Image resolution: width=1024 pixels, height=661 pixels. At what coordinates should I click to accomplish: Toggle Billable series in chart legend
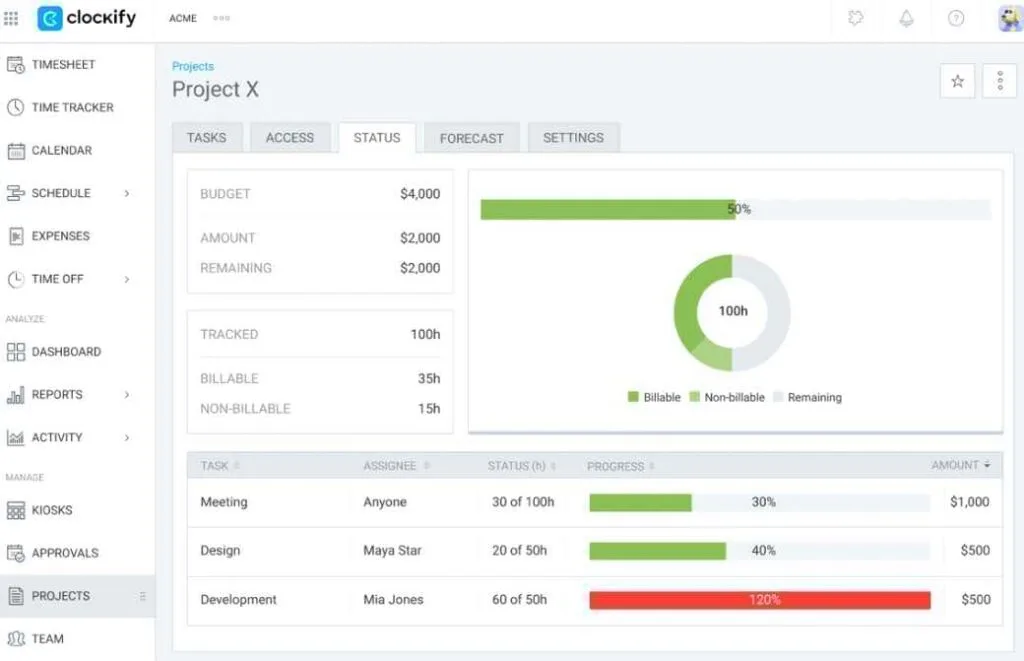click(654, 397)
